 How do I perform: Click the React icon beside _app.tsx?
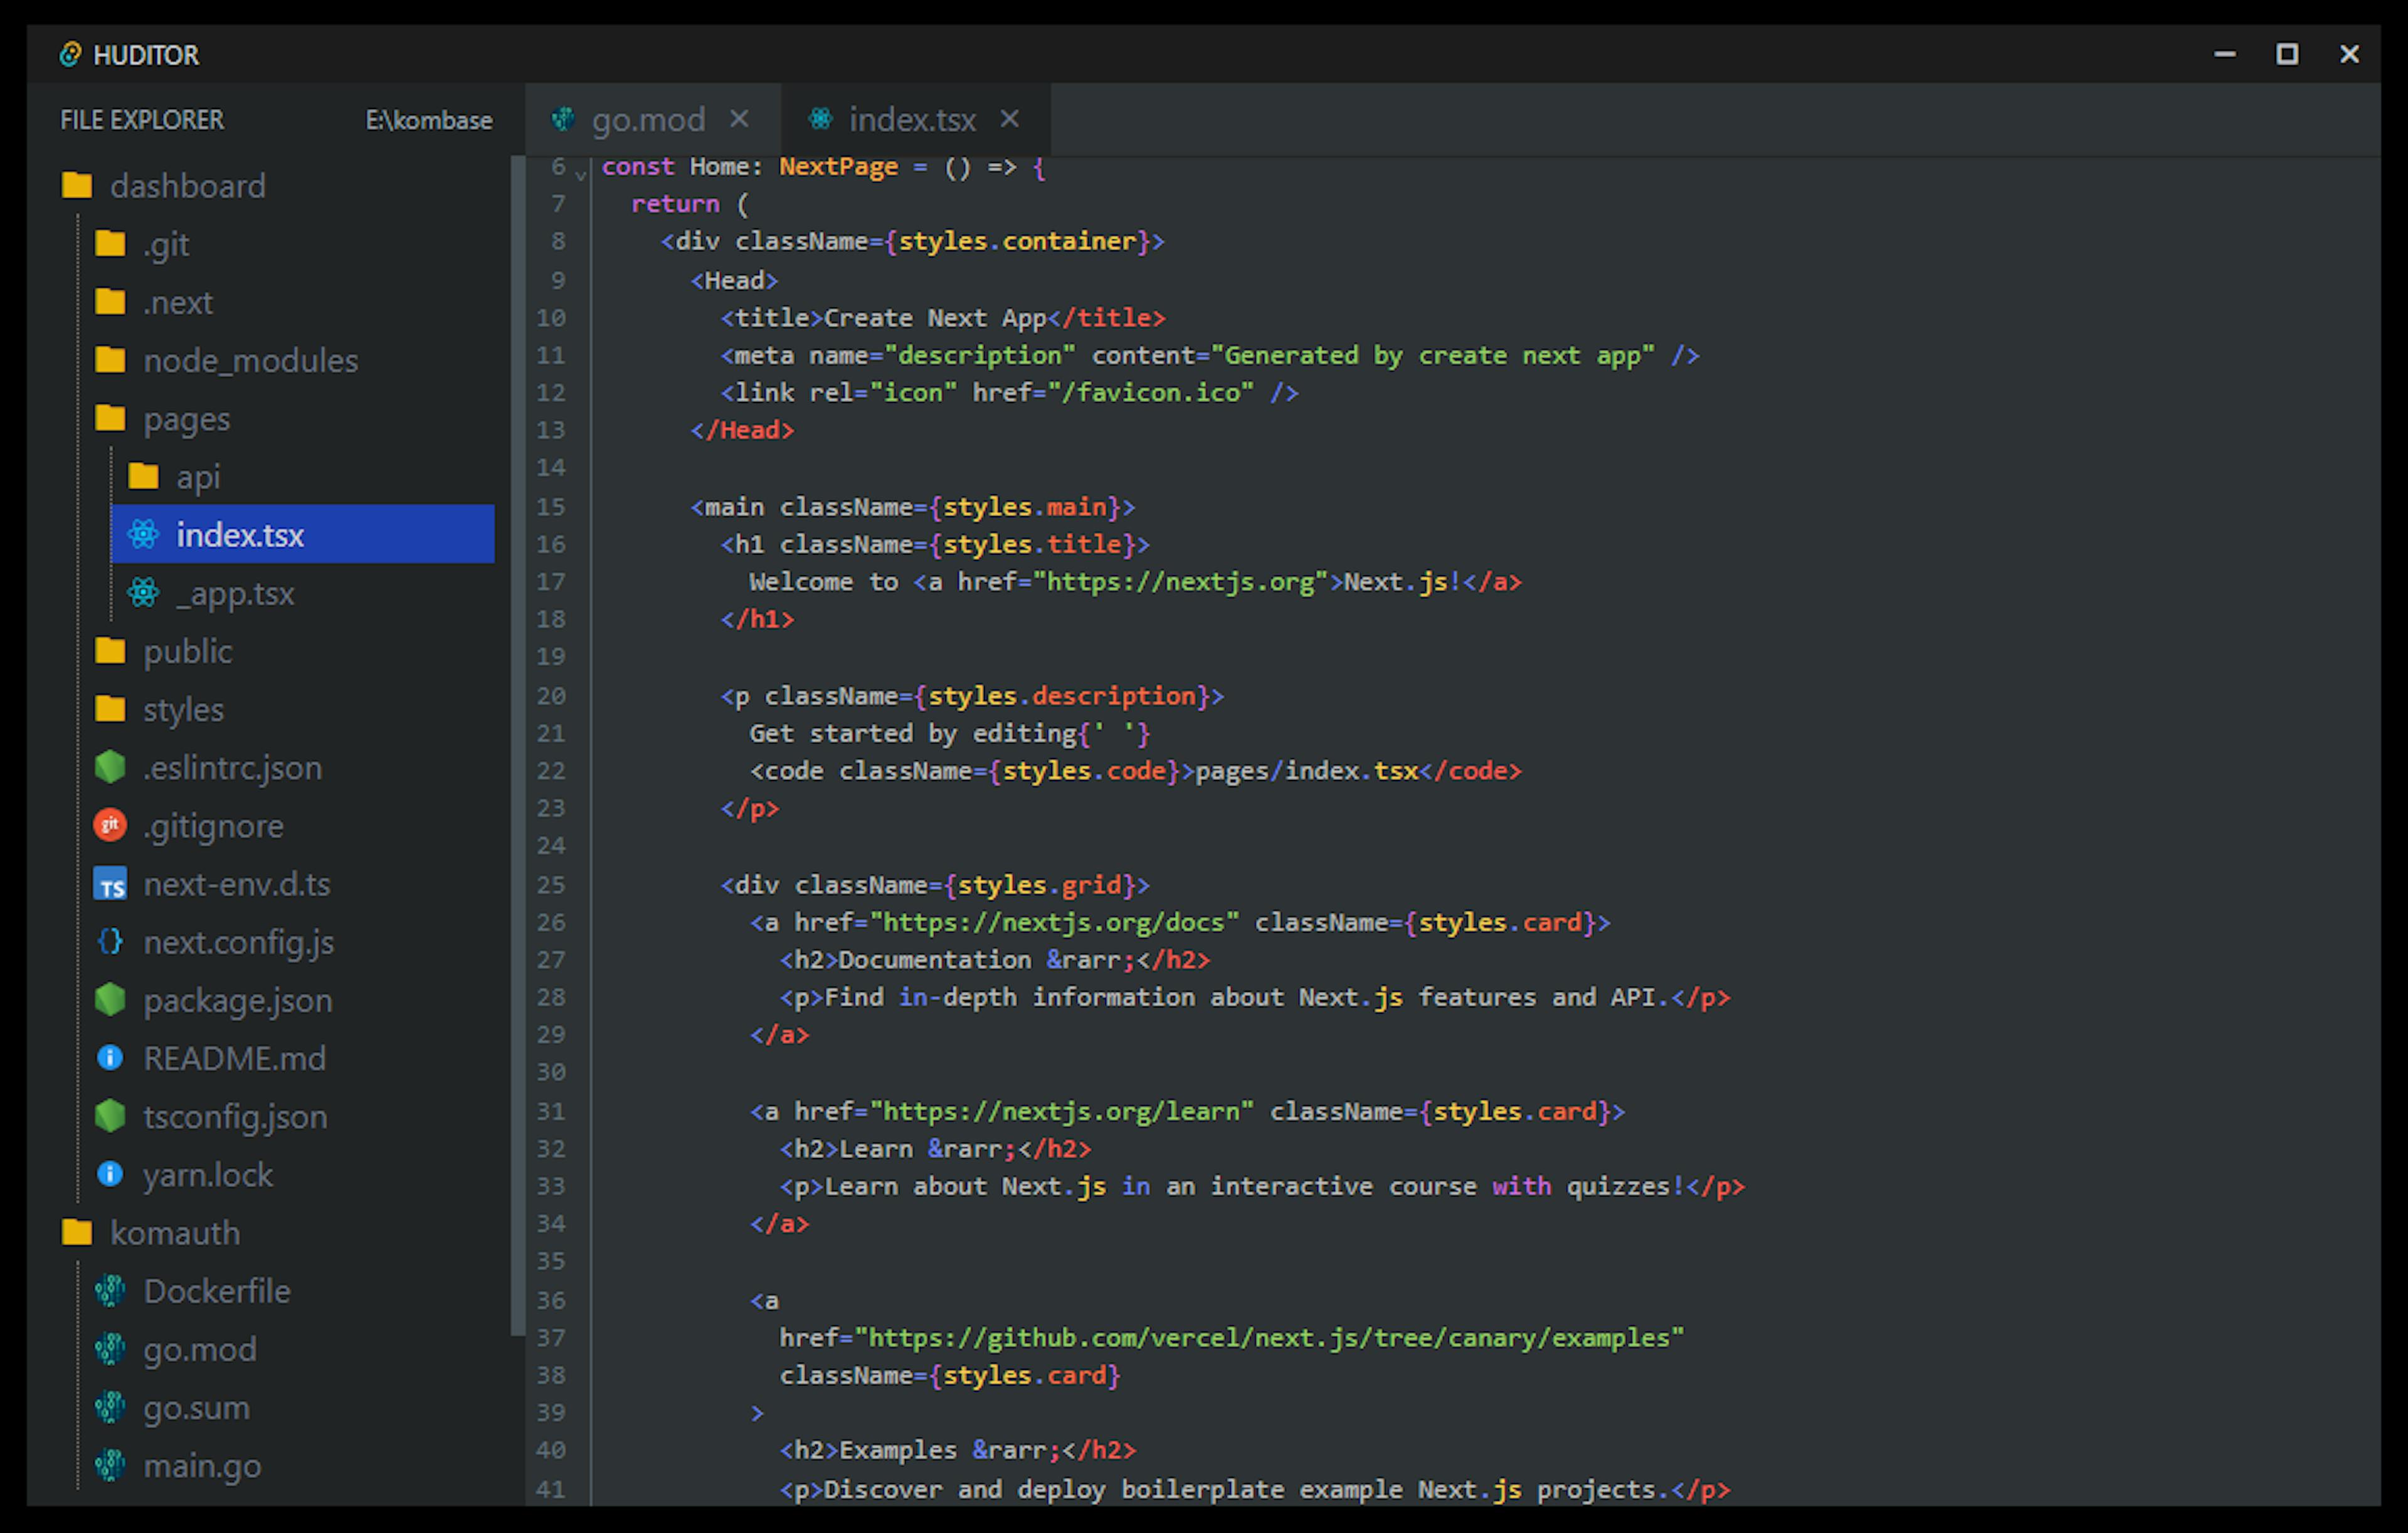(143, 593)
